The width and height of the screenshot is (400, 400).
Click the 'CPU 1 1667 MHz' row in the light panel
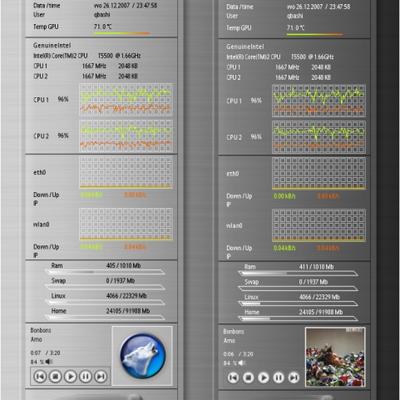coord(86,66)
